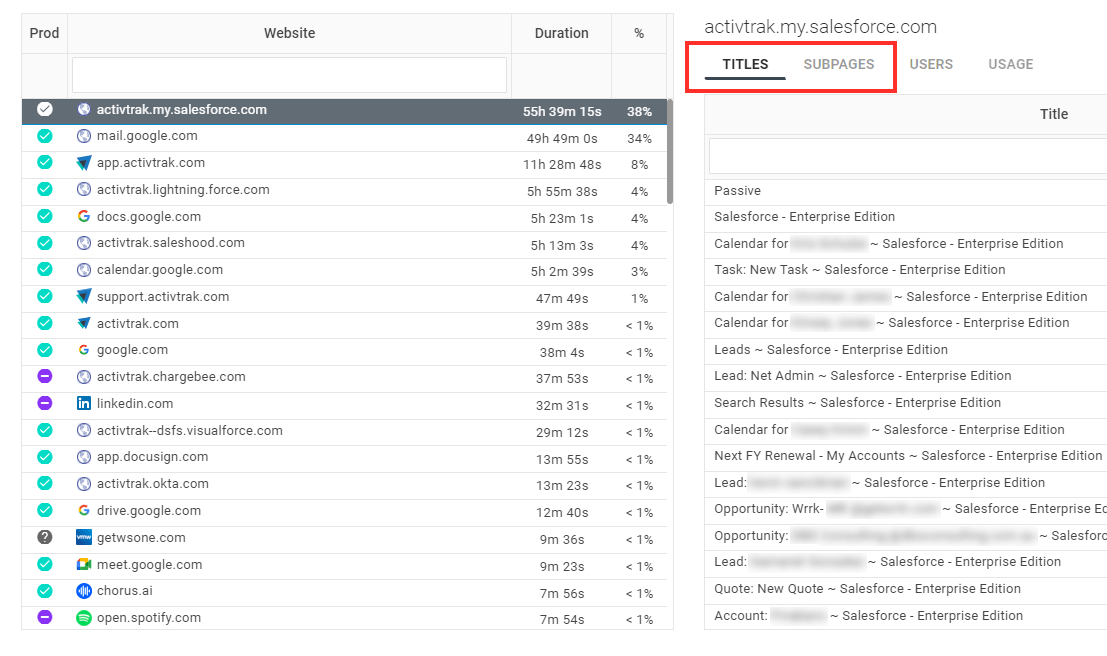Click the globe icon for activtrak--dsfs.visualforce.com
The width and height of the screenshot is (1107, 656).
coord(84,430)
